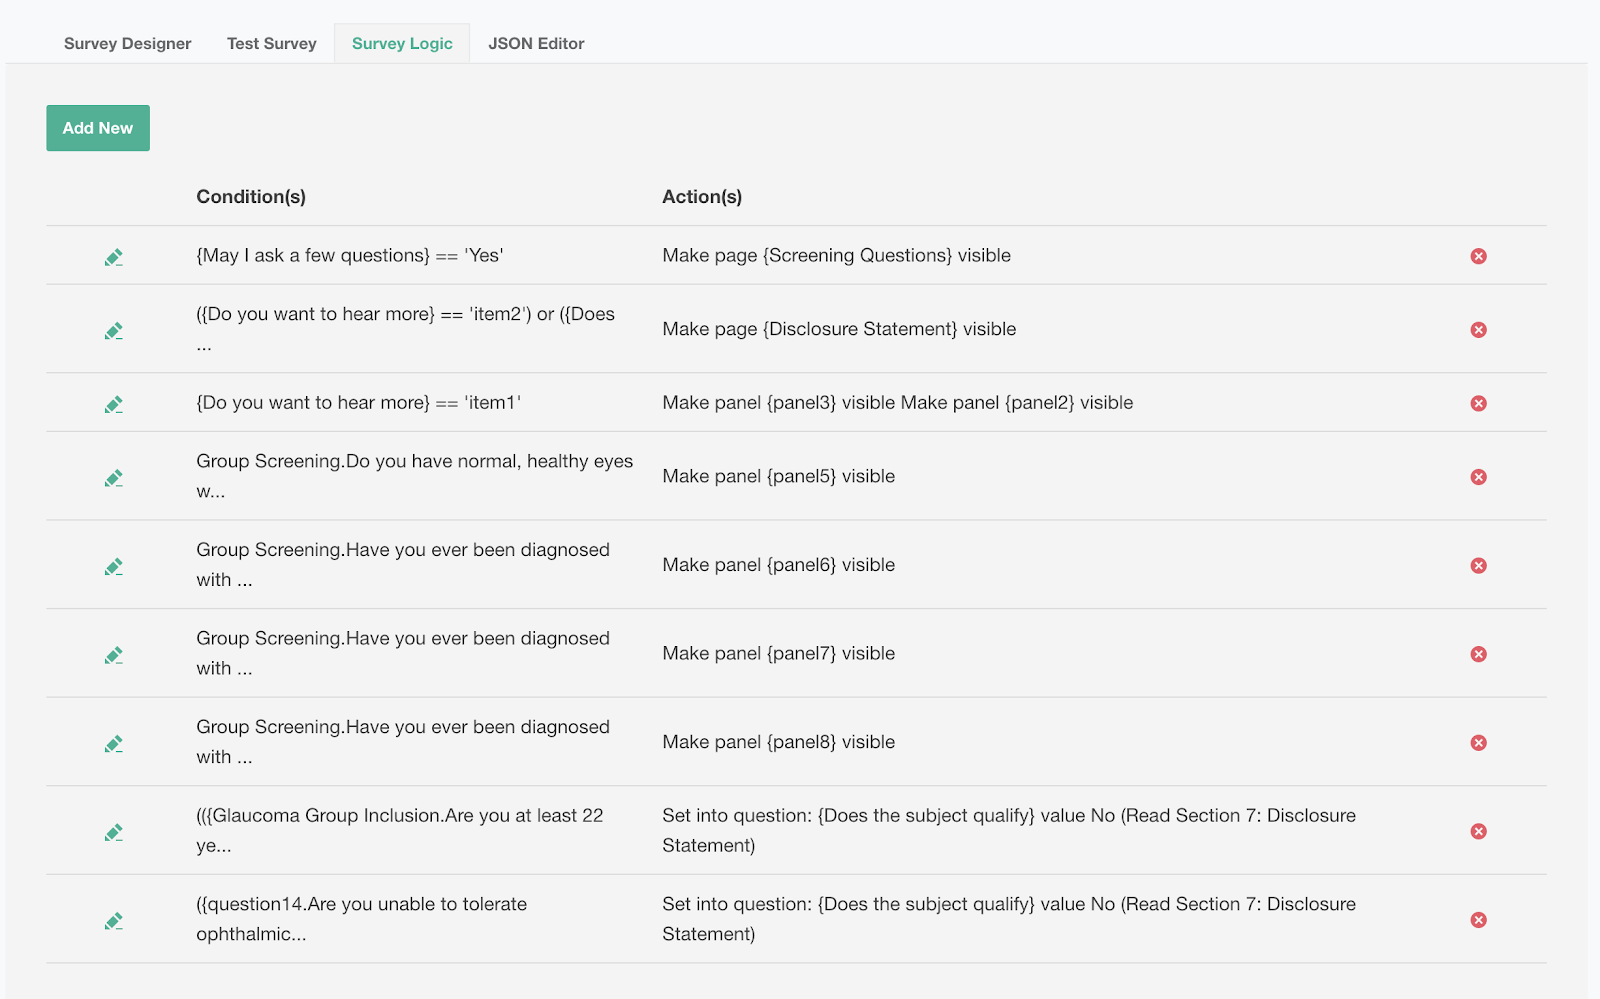Edit the rule making panel8 visible

pyautogui.click(x=114, y=743)
